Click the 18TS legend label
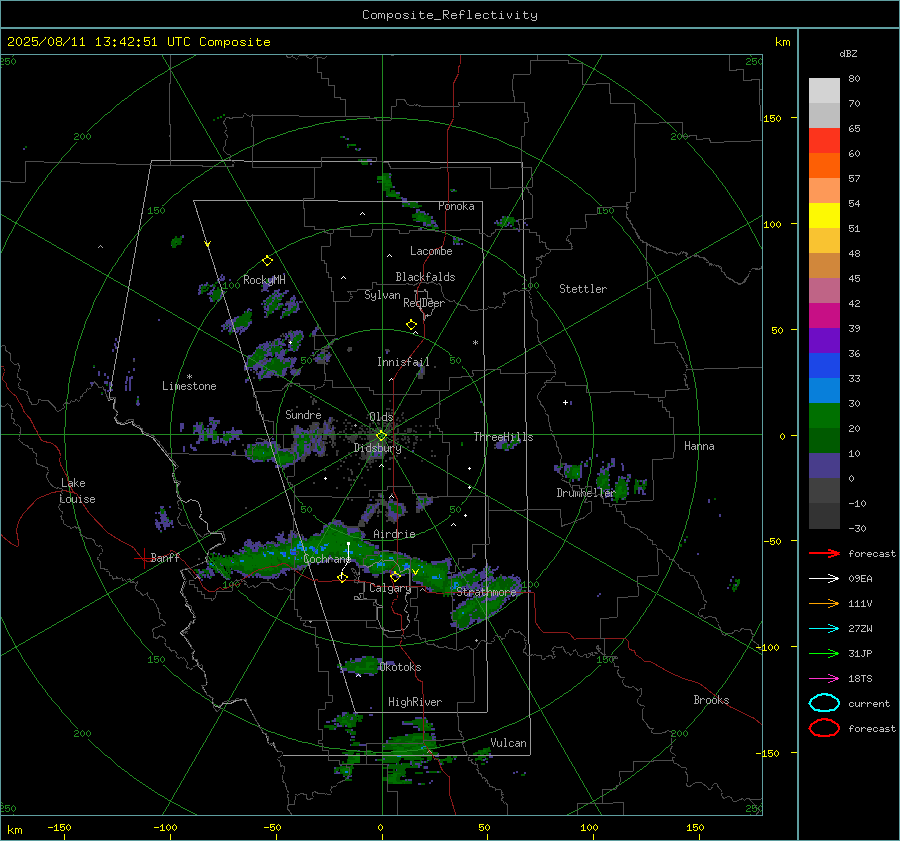This screenshot has height=841, width=900. point(860,679)
